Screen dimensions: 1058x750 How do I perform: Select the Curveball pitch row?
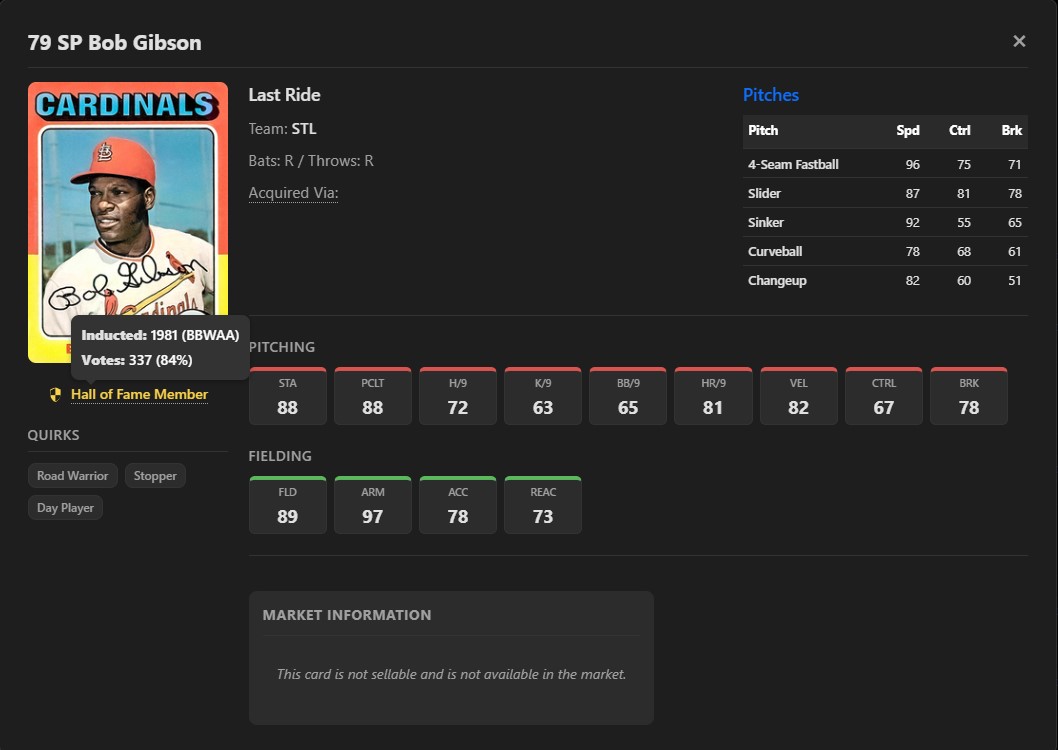[x=885, y=251]
